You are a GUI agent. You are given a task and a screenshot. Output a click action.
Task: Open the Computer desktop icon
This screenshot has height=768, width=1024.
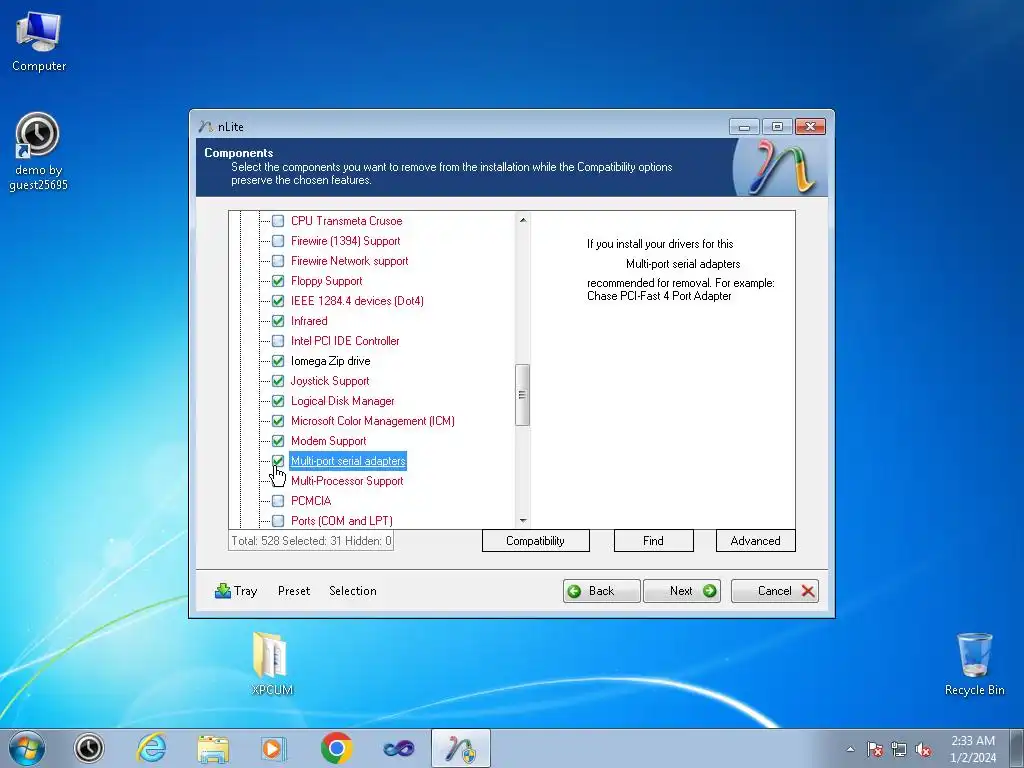[39, 40]
